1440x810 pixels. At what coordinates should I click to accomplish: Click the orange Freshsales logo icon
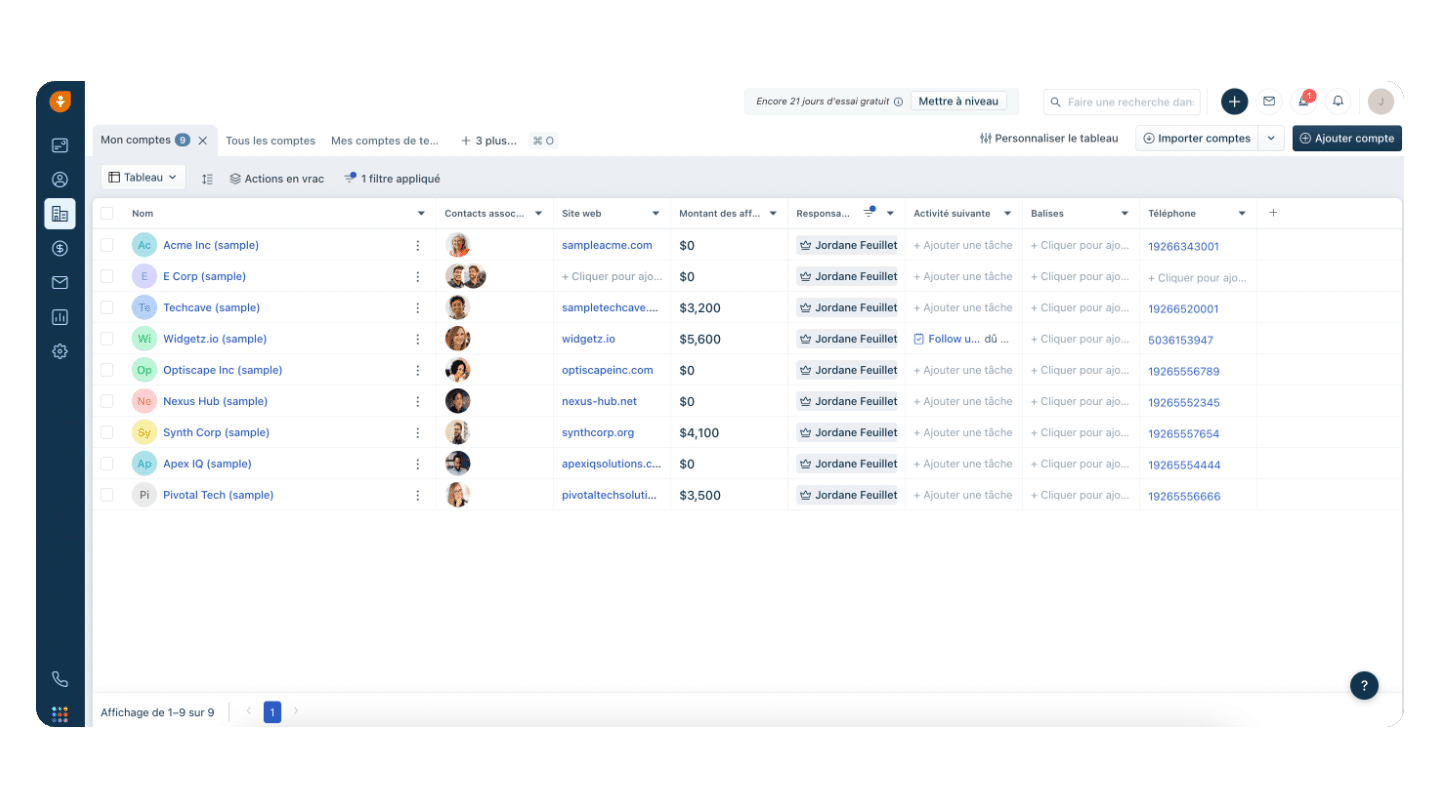[x=60, y=101]
